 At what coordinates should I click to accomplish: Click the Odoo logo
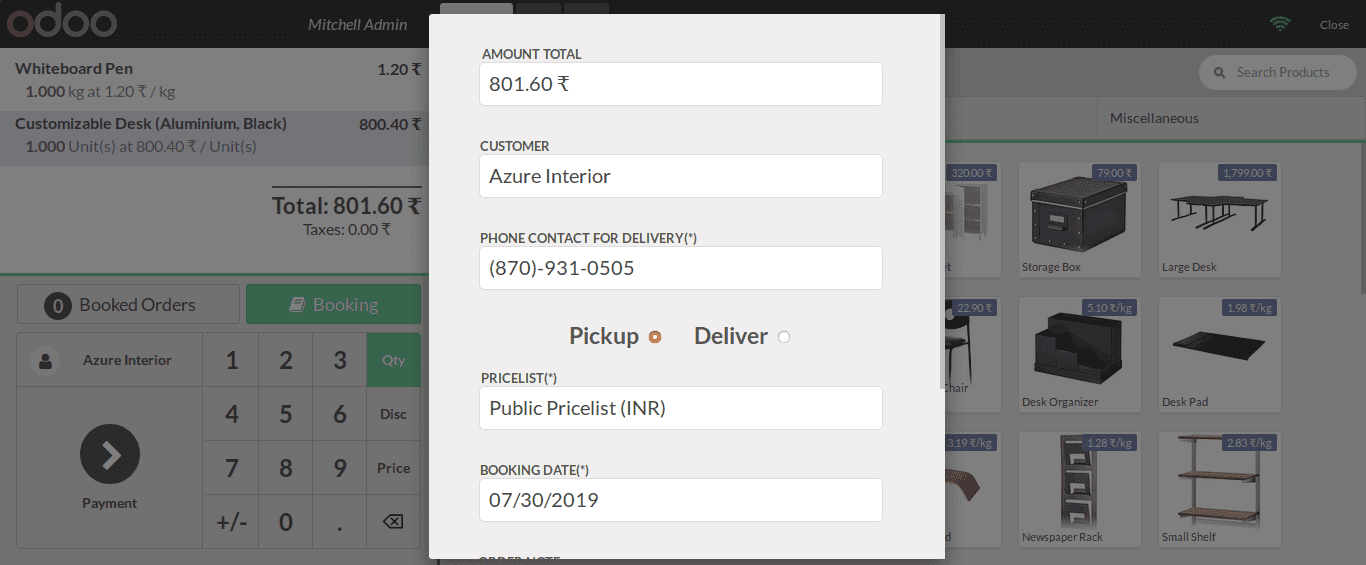click(62, 22)
